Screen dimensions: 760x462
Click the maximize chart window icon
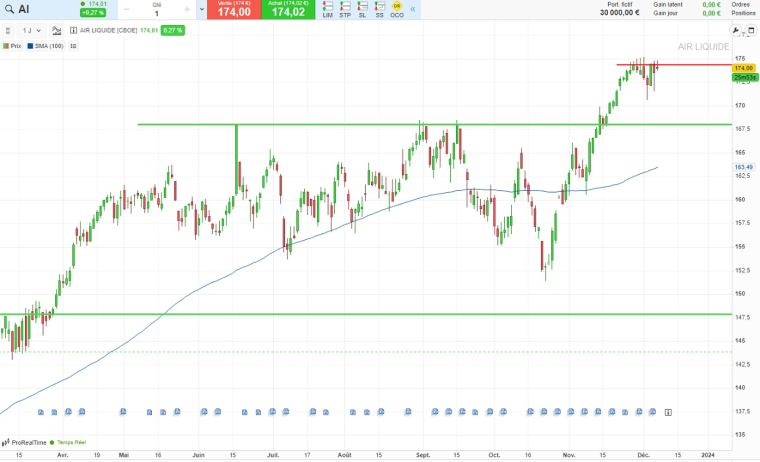click(x=751, y=31)
